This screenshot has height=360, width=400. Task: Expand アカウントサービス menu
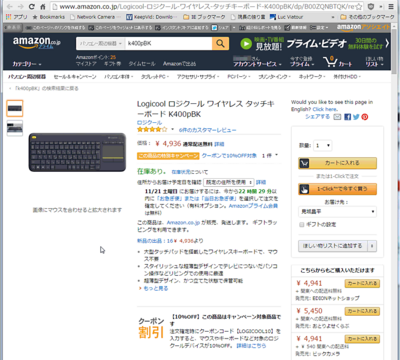pyautogui.click(x=257, y=64)
